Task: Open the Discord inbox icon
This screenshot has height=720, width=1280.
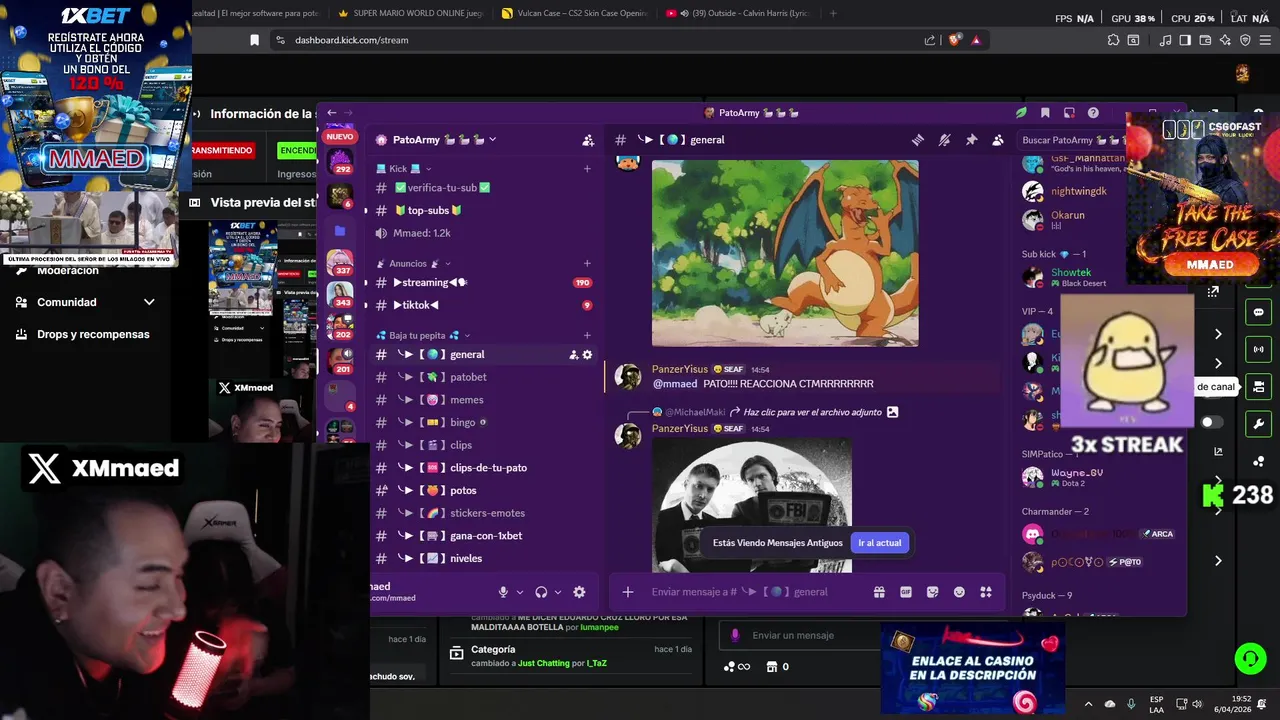Action: point(1069,113)
